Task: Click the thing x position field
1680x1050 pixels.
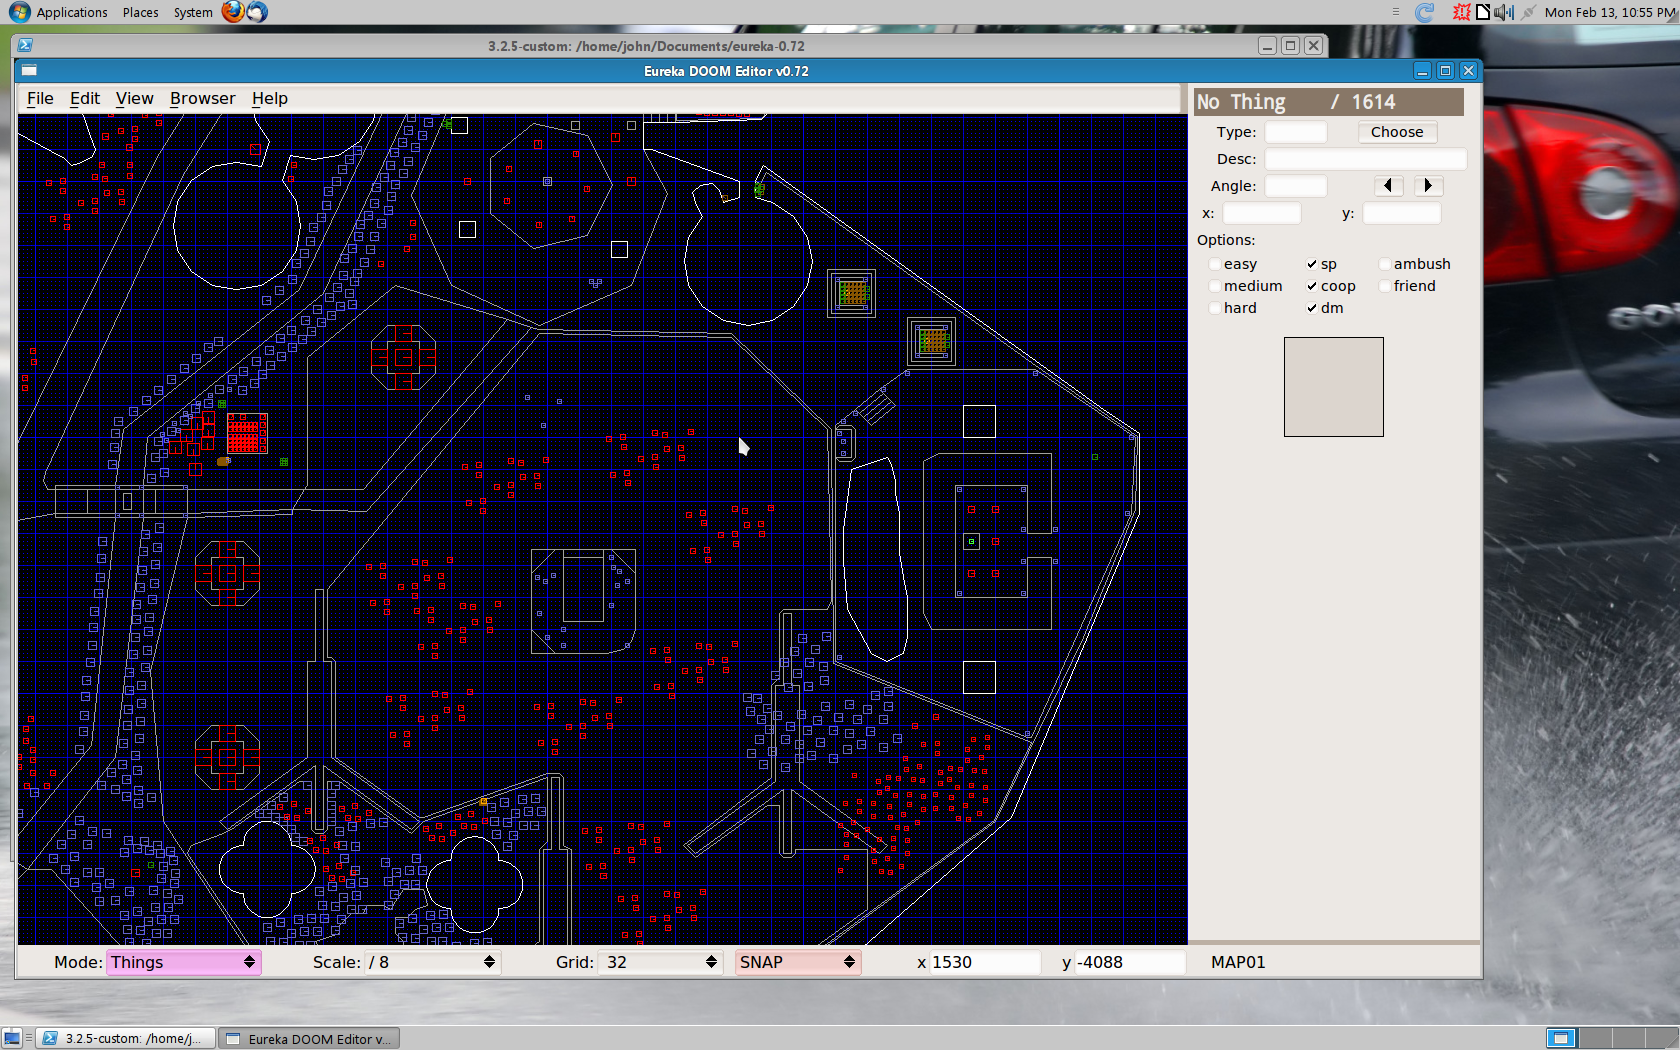Action: tap(1262, 213)
